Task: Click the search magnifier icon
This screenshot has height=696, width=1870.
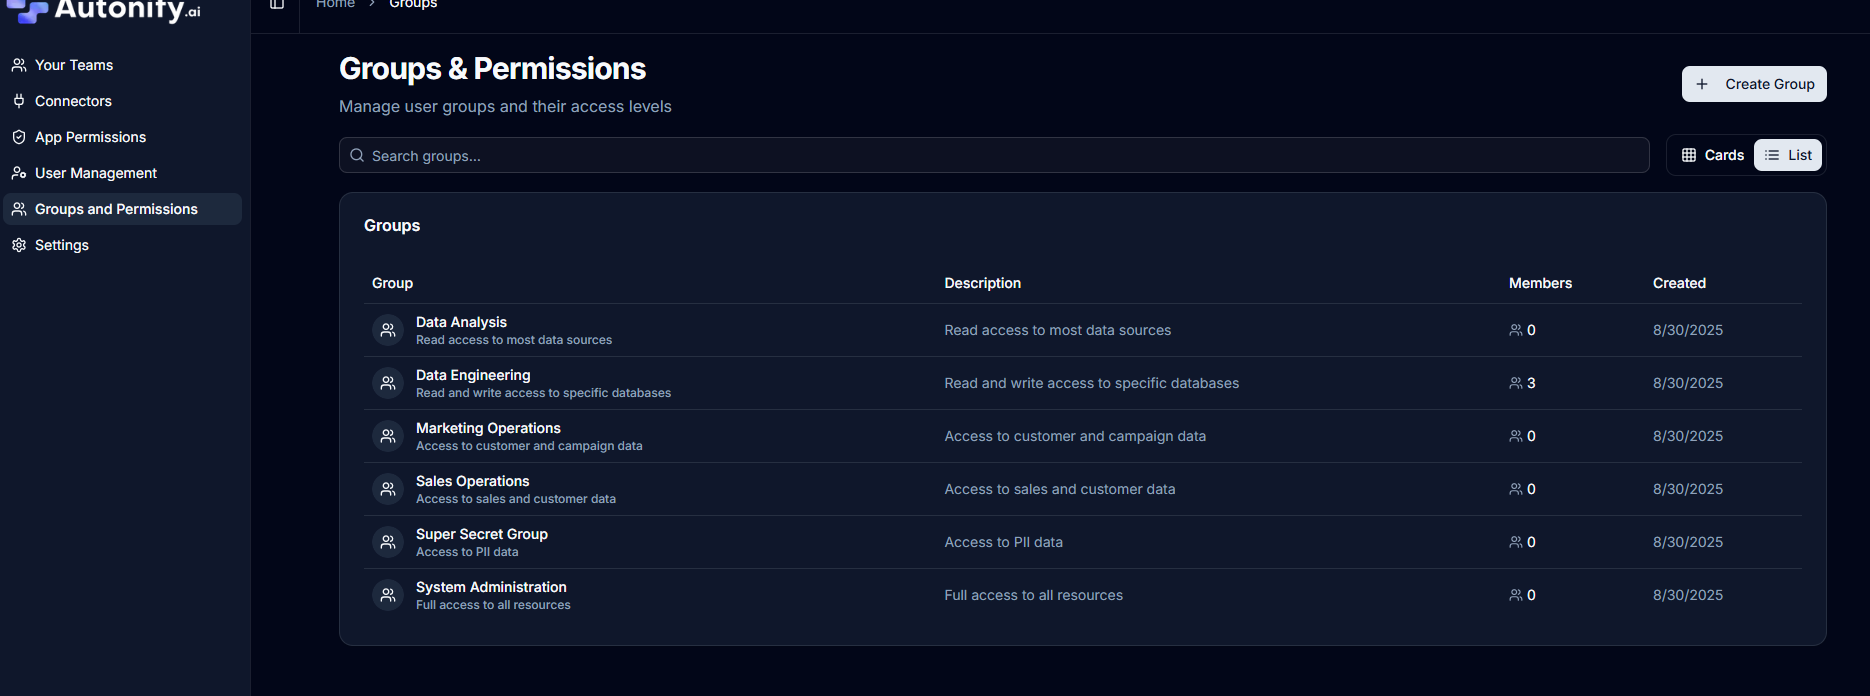Action: (357, 155)
